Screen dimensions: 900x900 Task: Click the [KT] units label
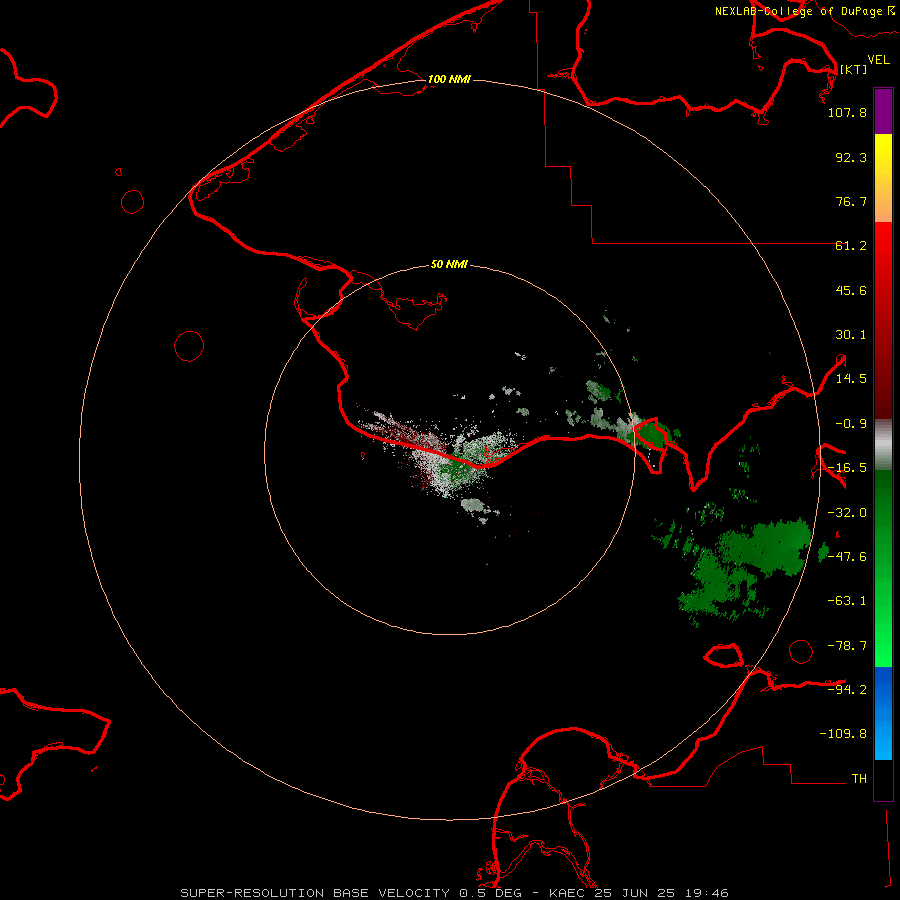[x=854, y=69]
